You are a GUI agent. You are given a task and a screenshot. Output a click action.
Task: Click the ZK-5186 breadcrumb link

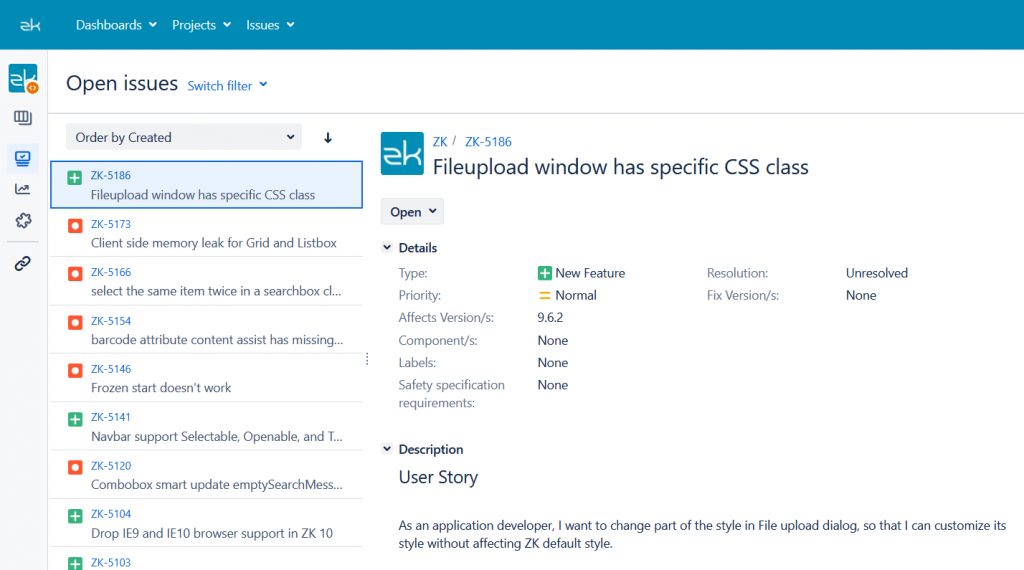pos(488,142)
